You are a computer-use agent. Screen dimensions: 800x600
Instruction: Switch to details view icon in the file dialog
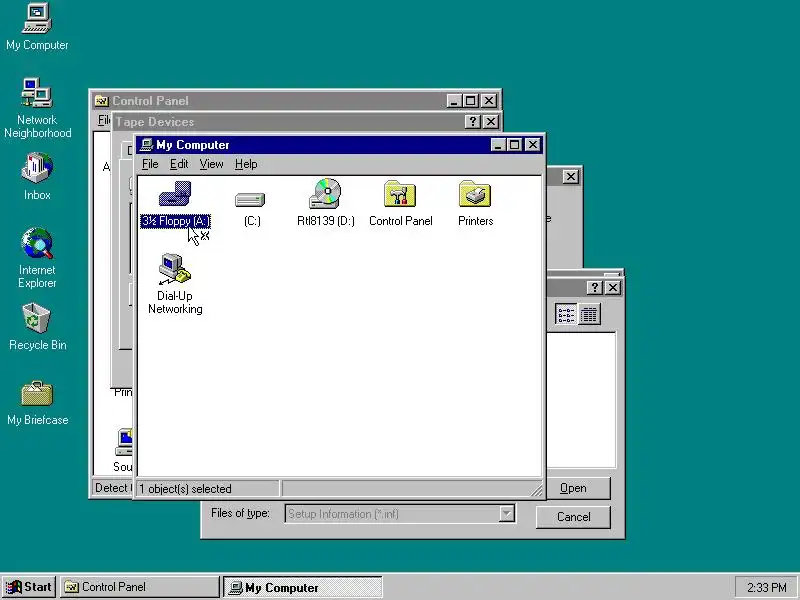[x=589, y=314]
